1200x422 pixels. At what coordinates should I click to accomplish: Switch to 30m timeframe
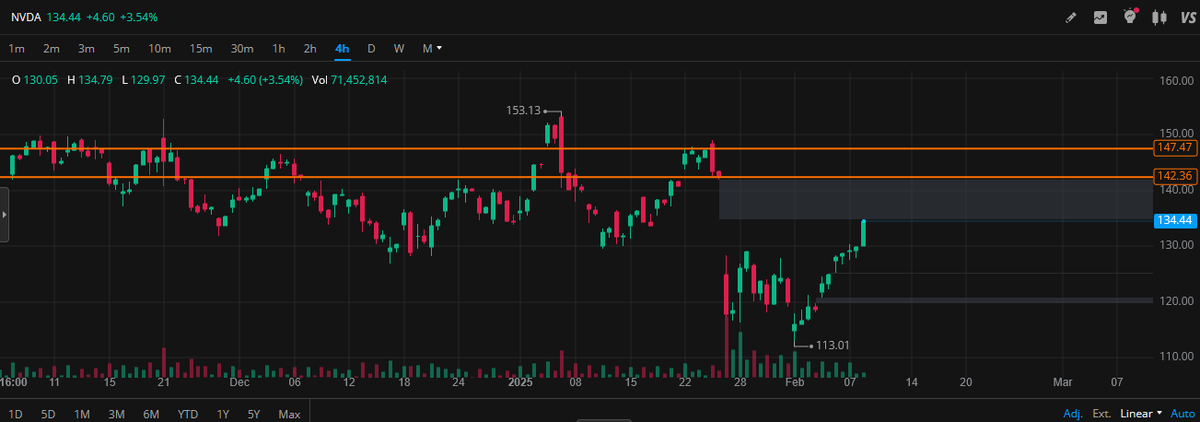click(242, 48)
